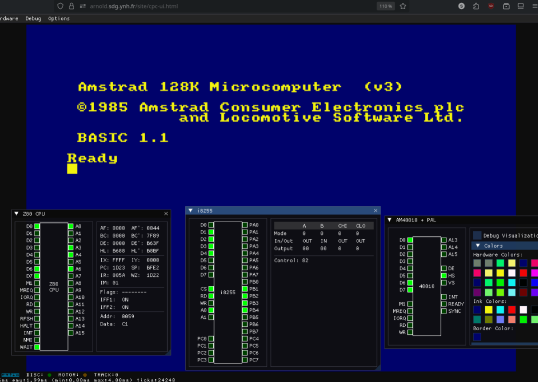This screenshot has height=382, width=538.
Task: Click the AL3 pin indicator on AM40010
Action: (x=444, y=240)
